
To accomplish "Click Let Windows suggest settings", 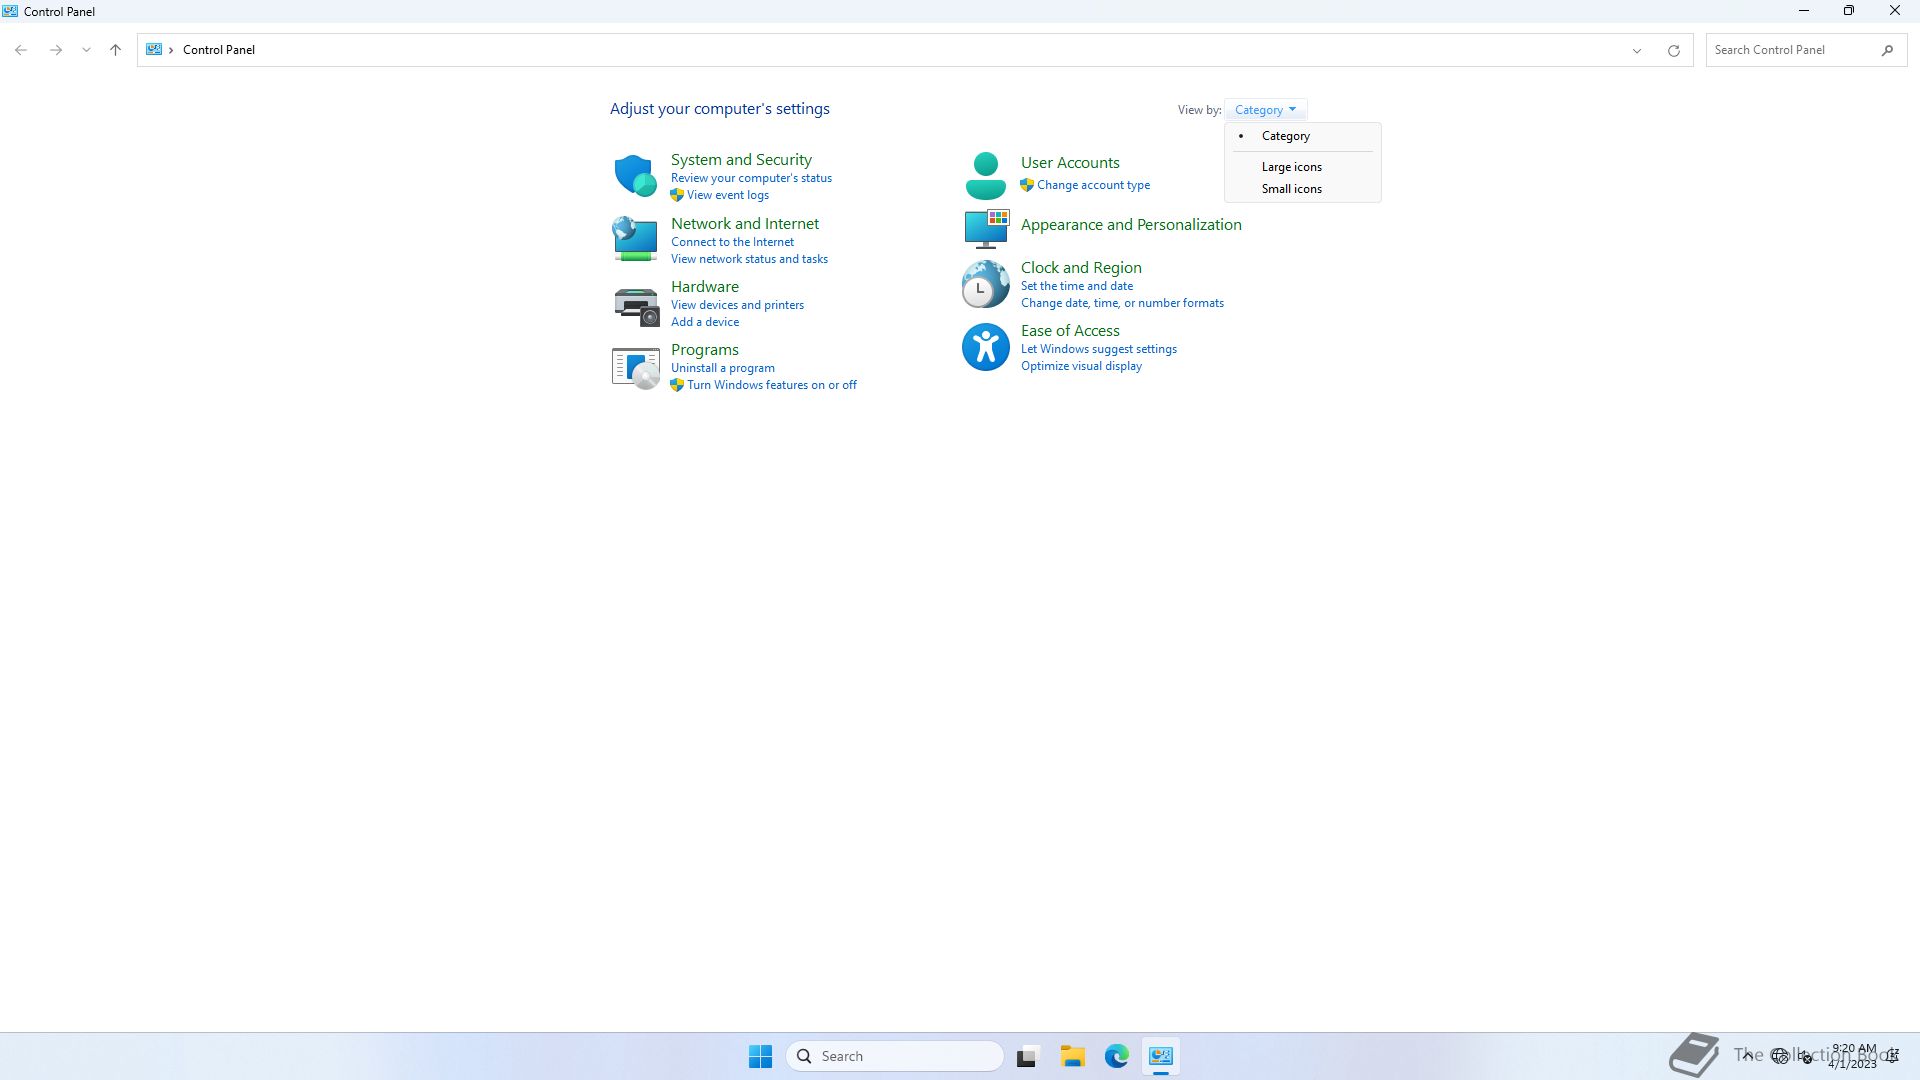I will coord(1099,349).
